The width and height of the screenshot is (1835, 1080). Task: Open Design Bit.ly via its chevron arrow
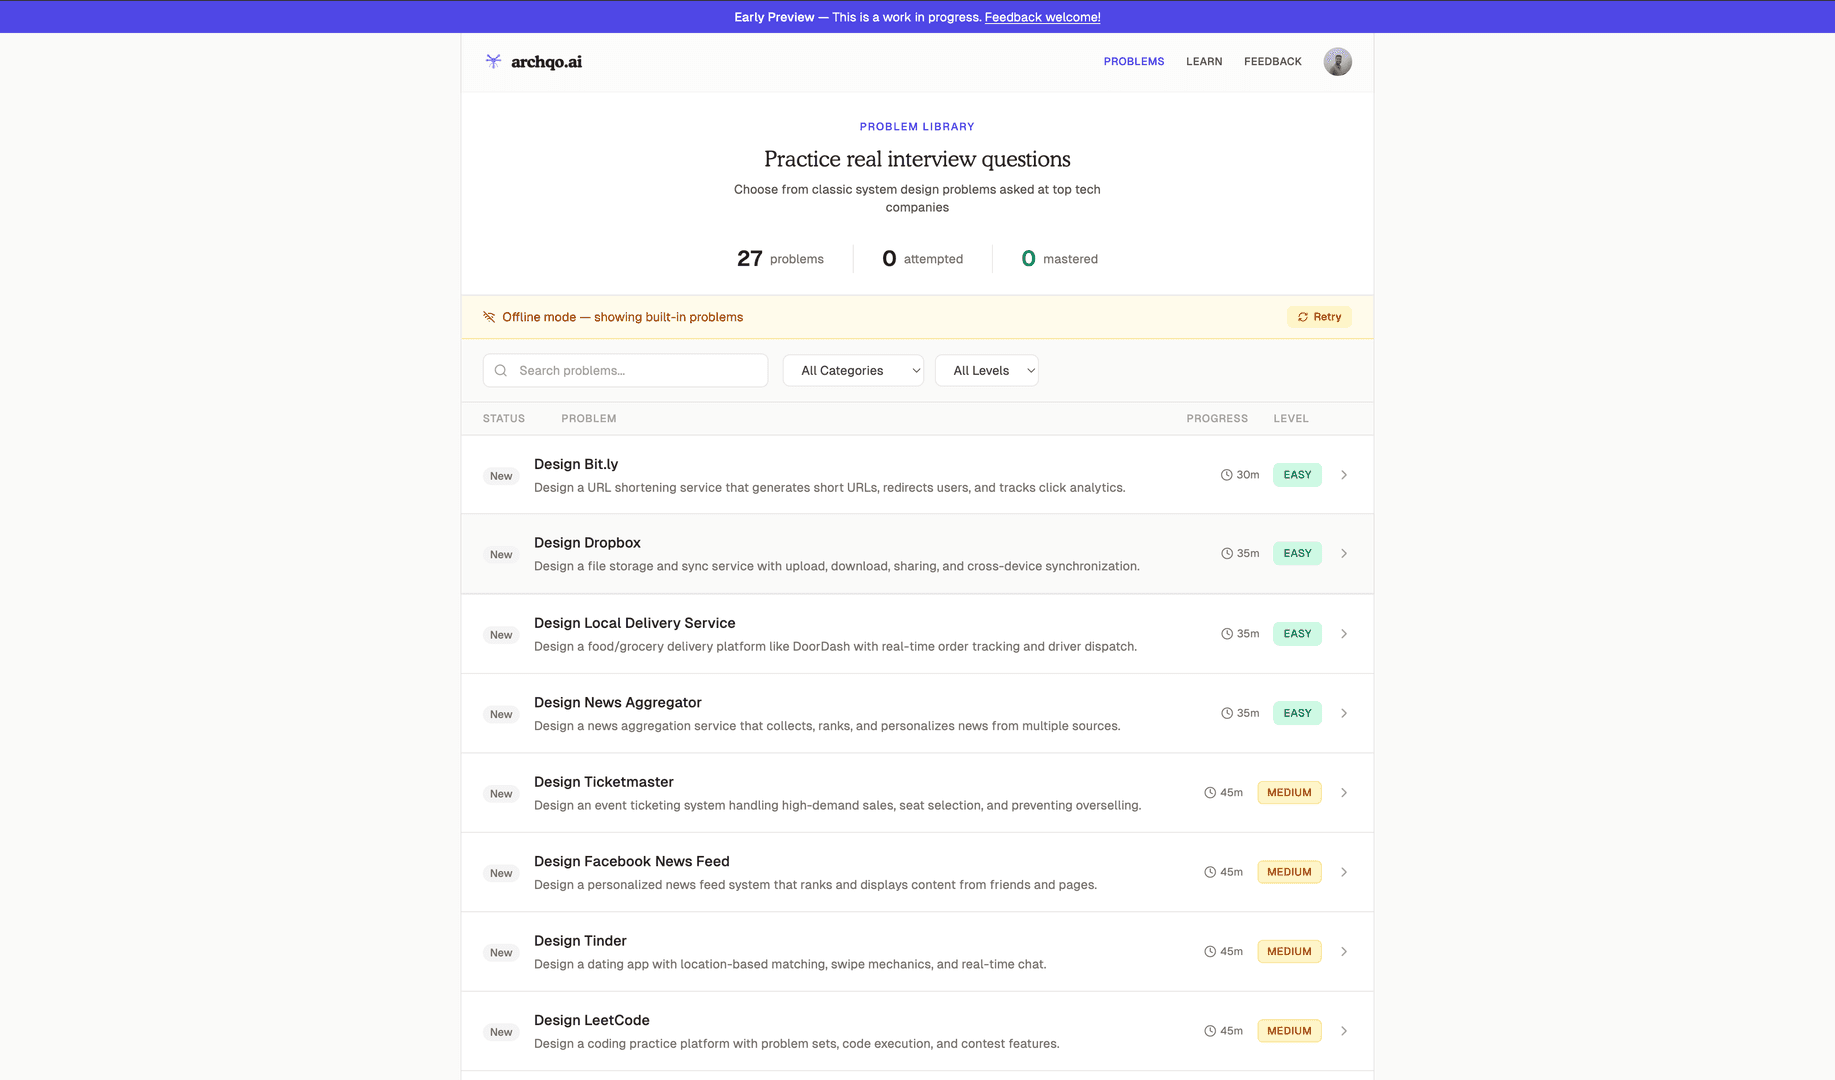click(1344, 475)
